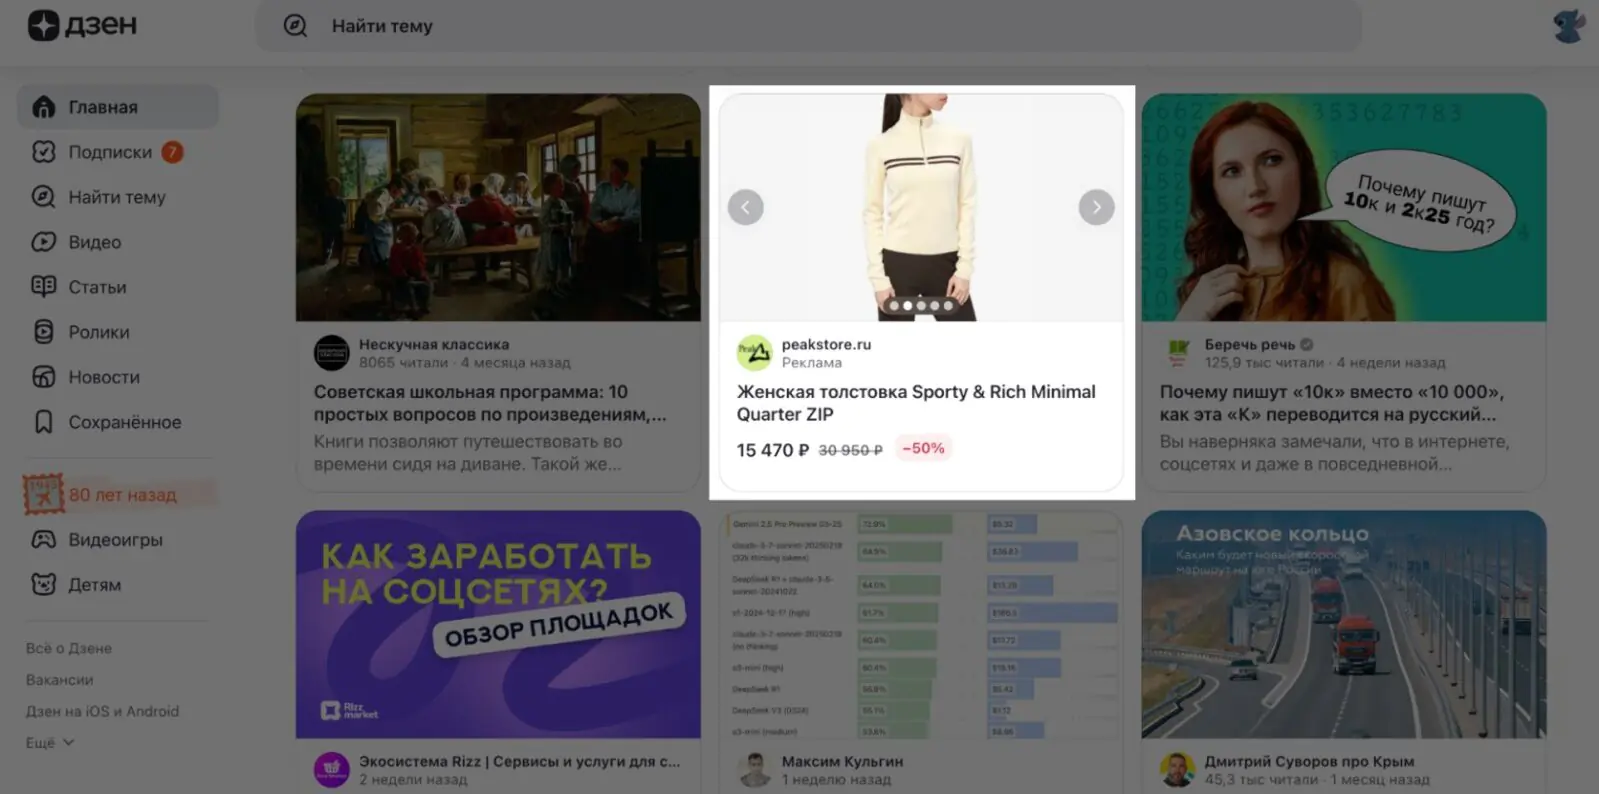The image size is (1599, 794).
Task: Click the Видеоигры gamepad icon
Action: point(43,540)
